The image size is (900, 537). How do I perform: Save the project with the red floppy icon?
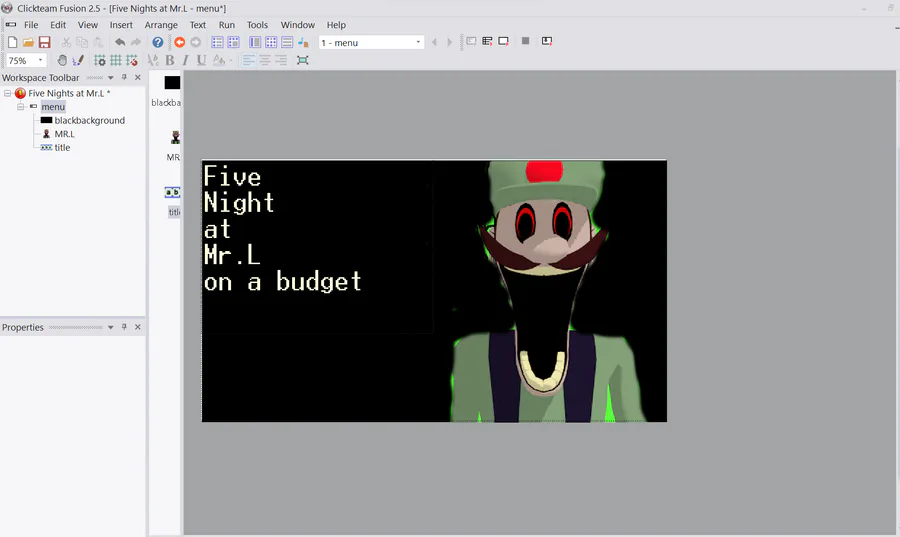[44, 42]
